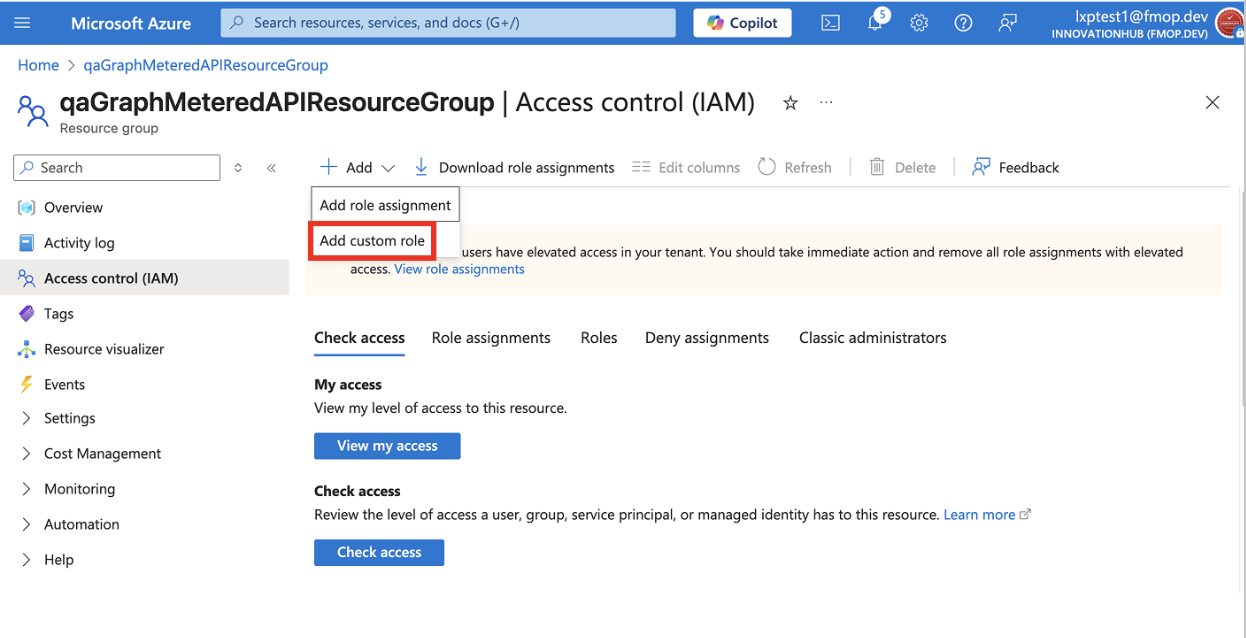
Task: Click the Refresh circular arrow icon
Action: pos(767,167)
